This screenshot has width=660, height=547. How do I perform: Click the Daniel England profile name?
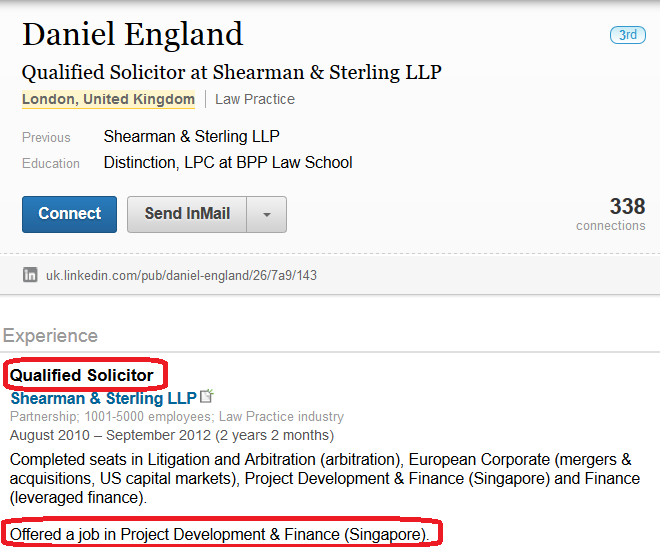(x=133, y=34)
